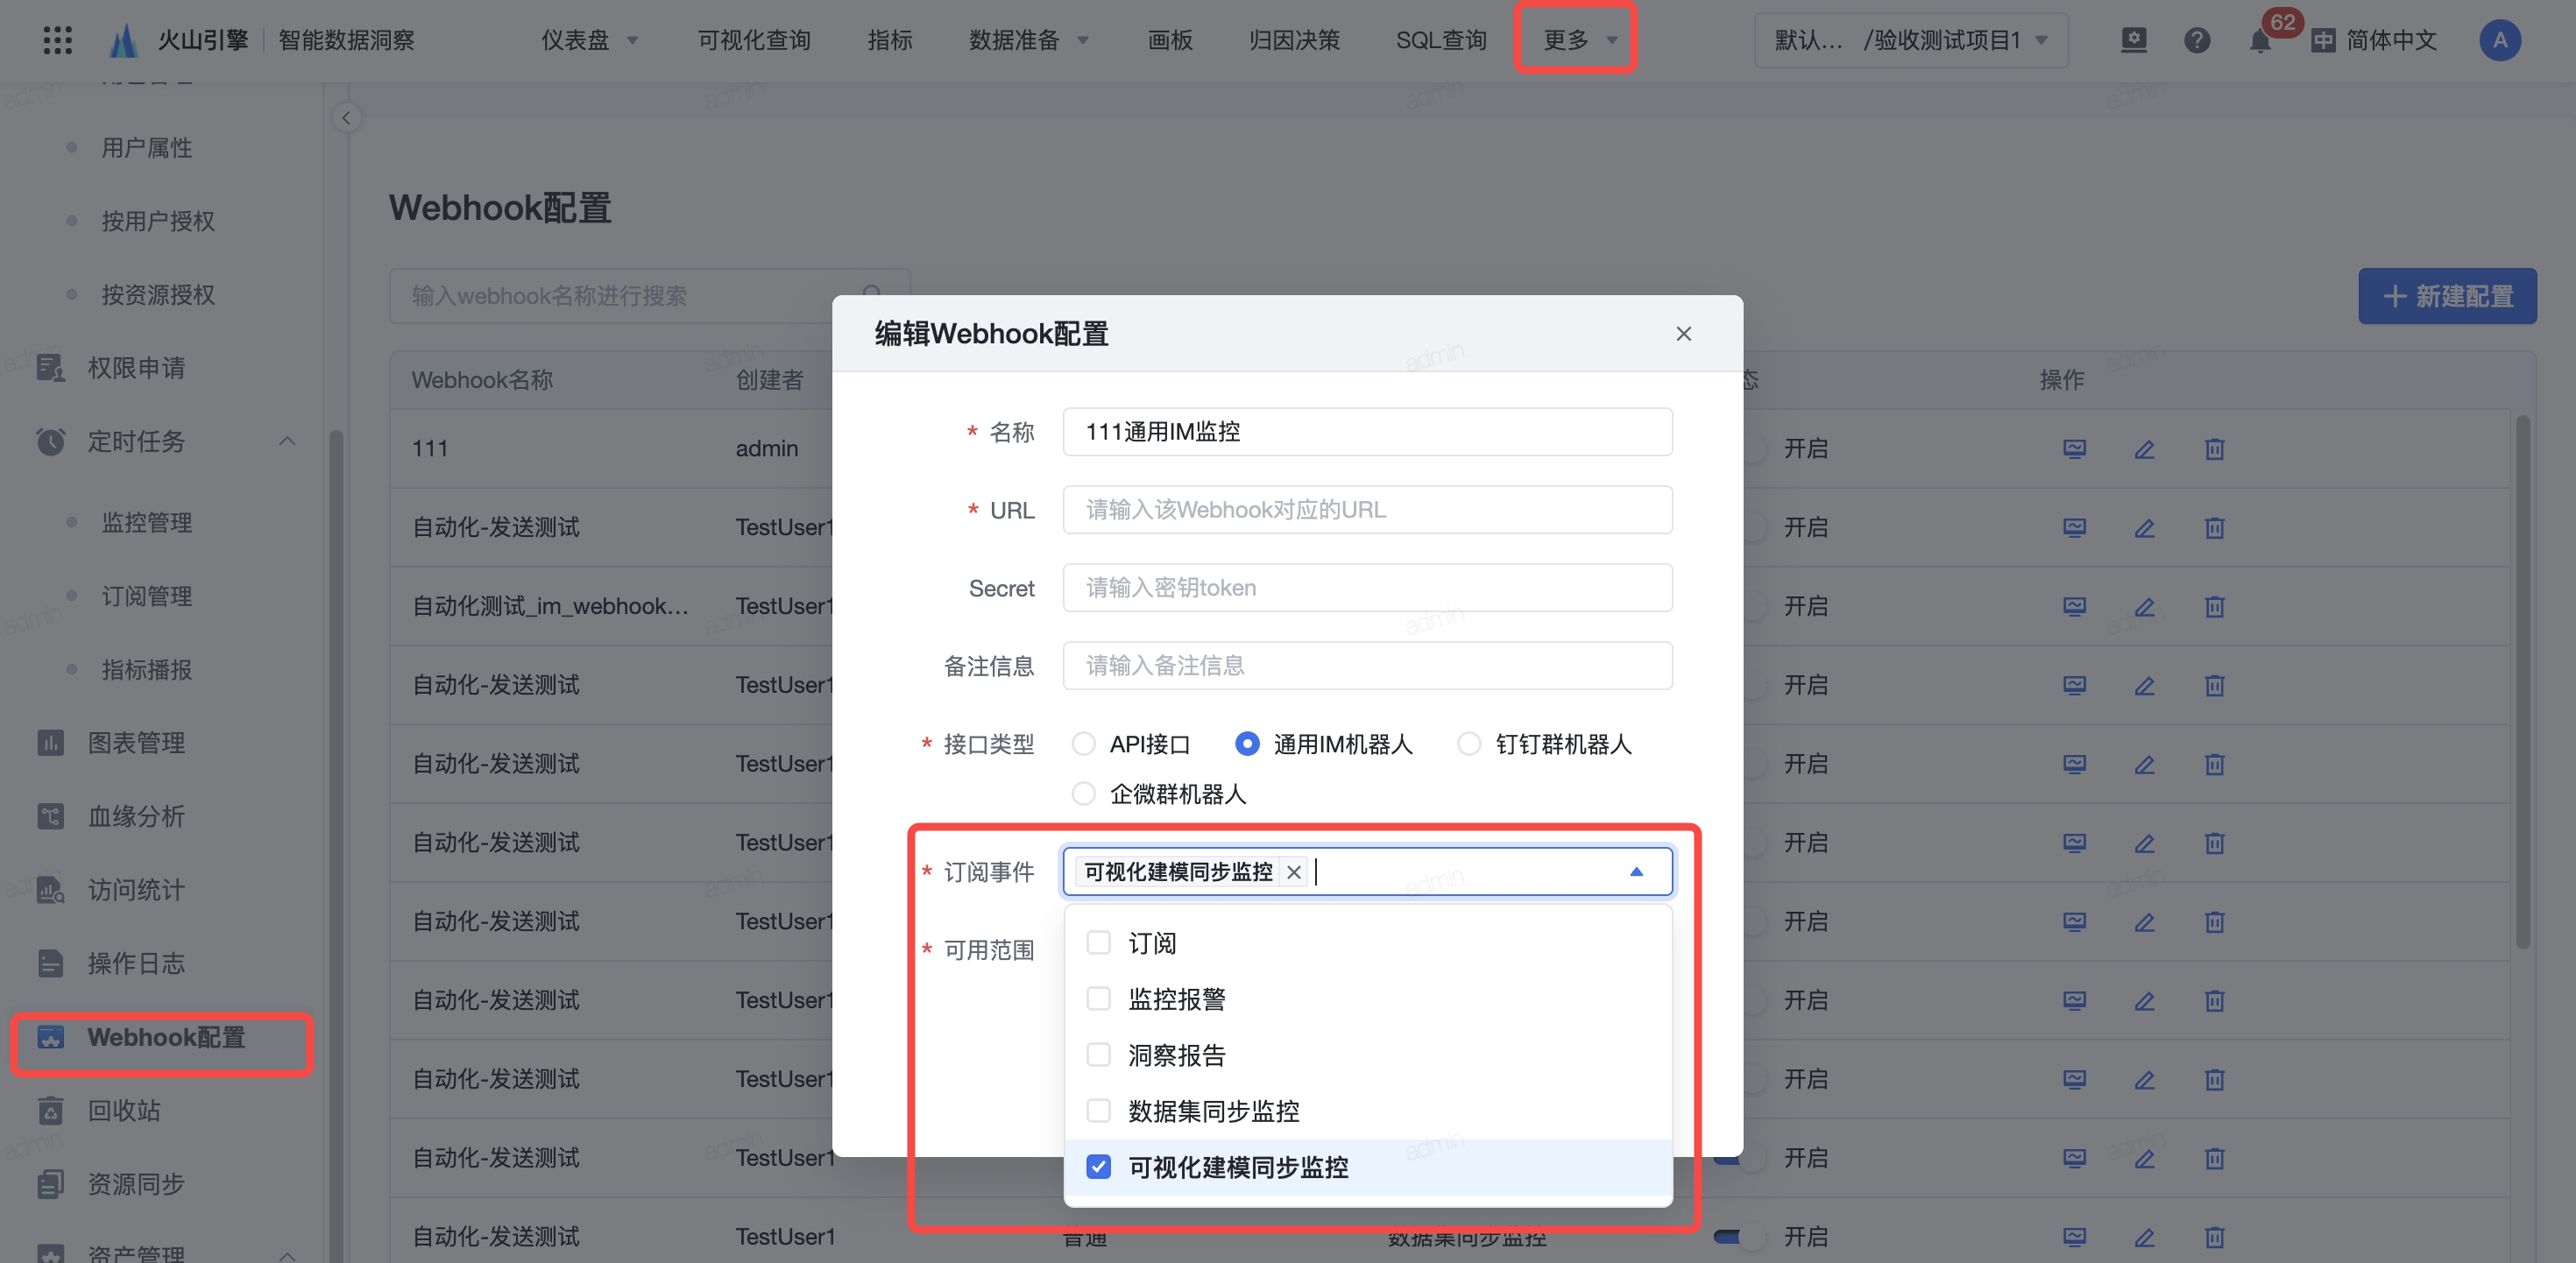Remove the 可视化建模同步监控 tag
The height and width of the screenshot is (1263, 2576).
click(x=1293, y=872)
